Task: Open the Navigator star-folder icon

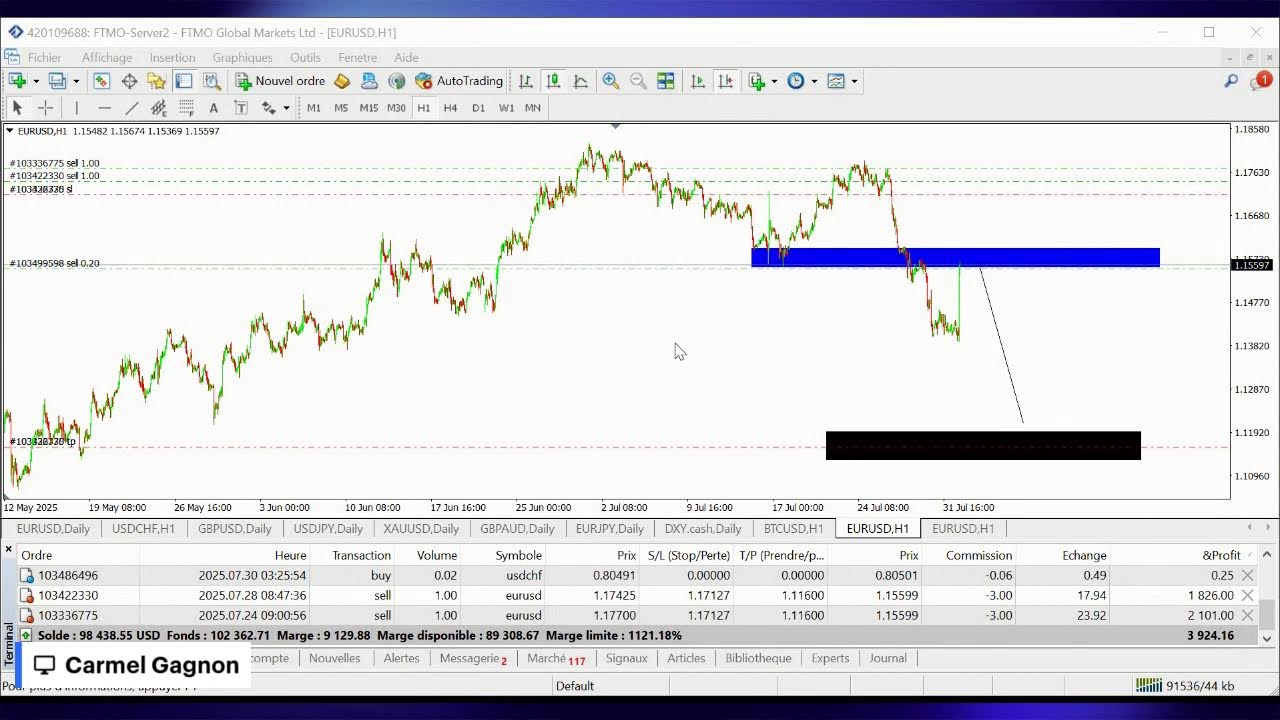Action: click(156, 81)
